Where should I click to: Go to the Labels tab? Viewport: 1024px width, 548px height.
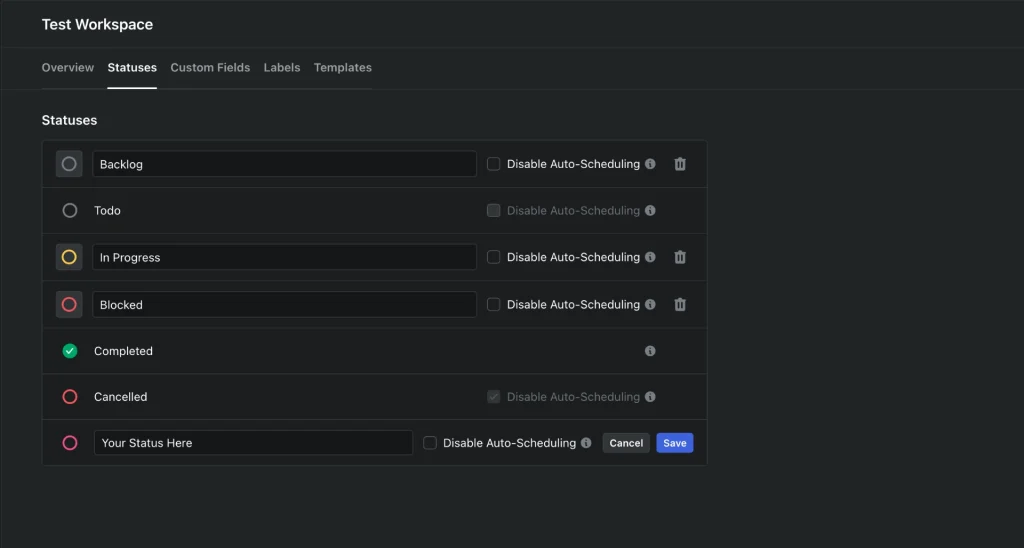[282, 68]
